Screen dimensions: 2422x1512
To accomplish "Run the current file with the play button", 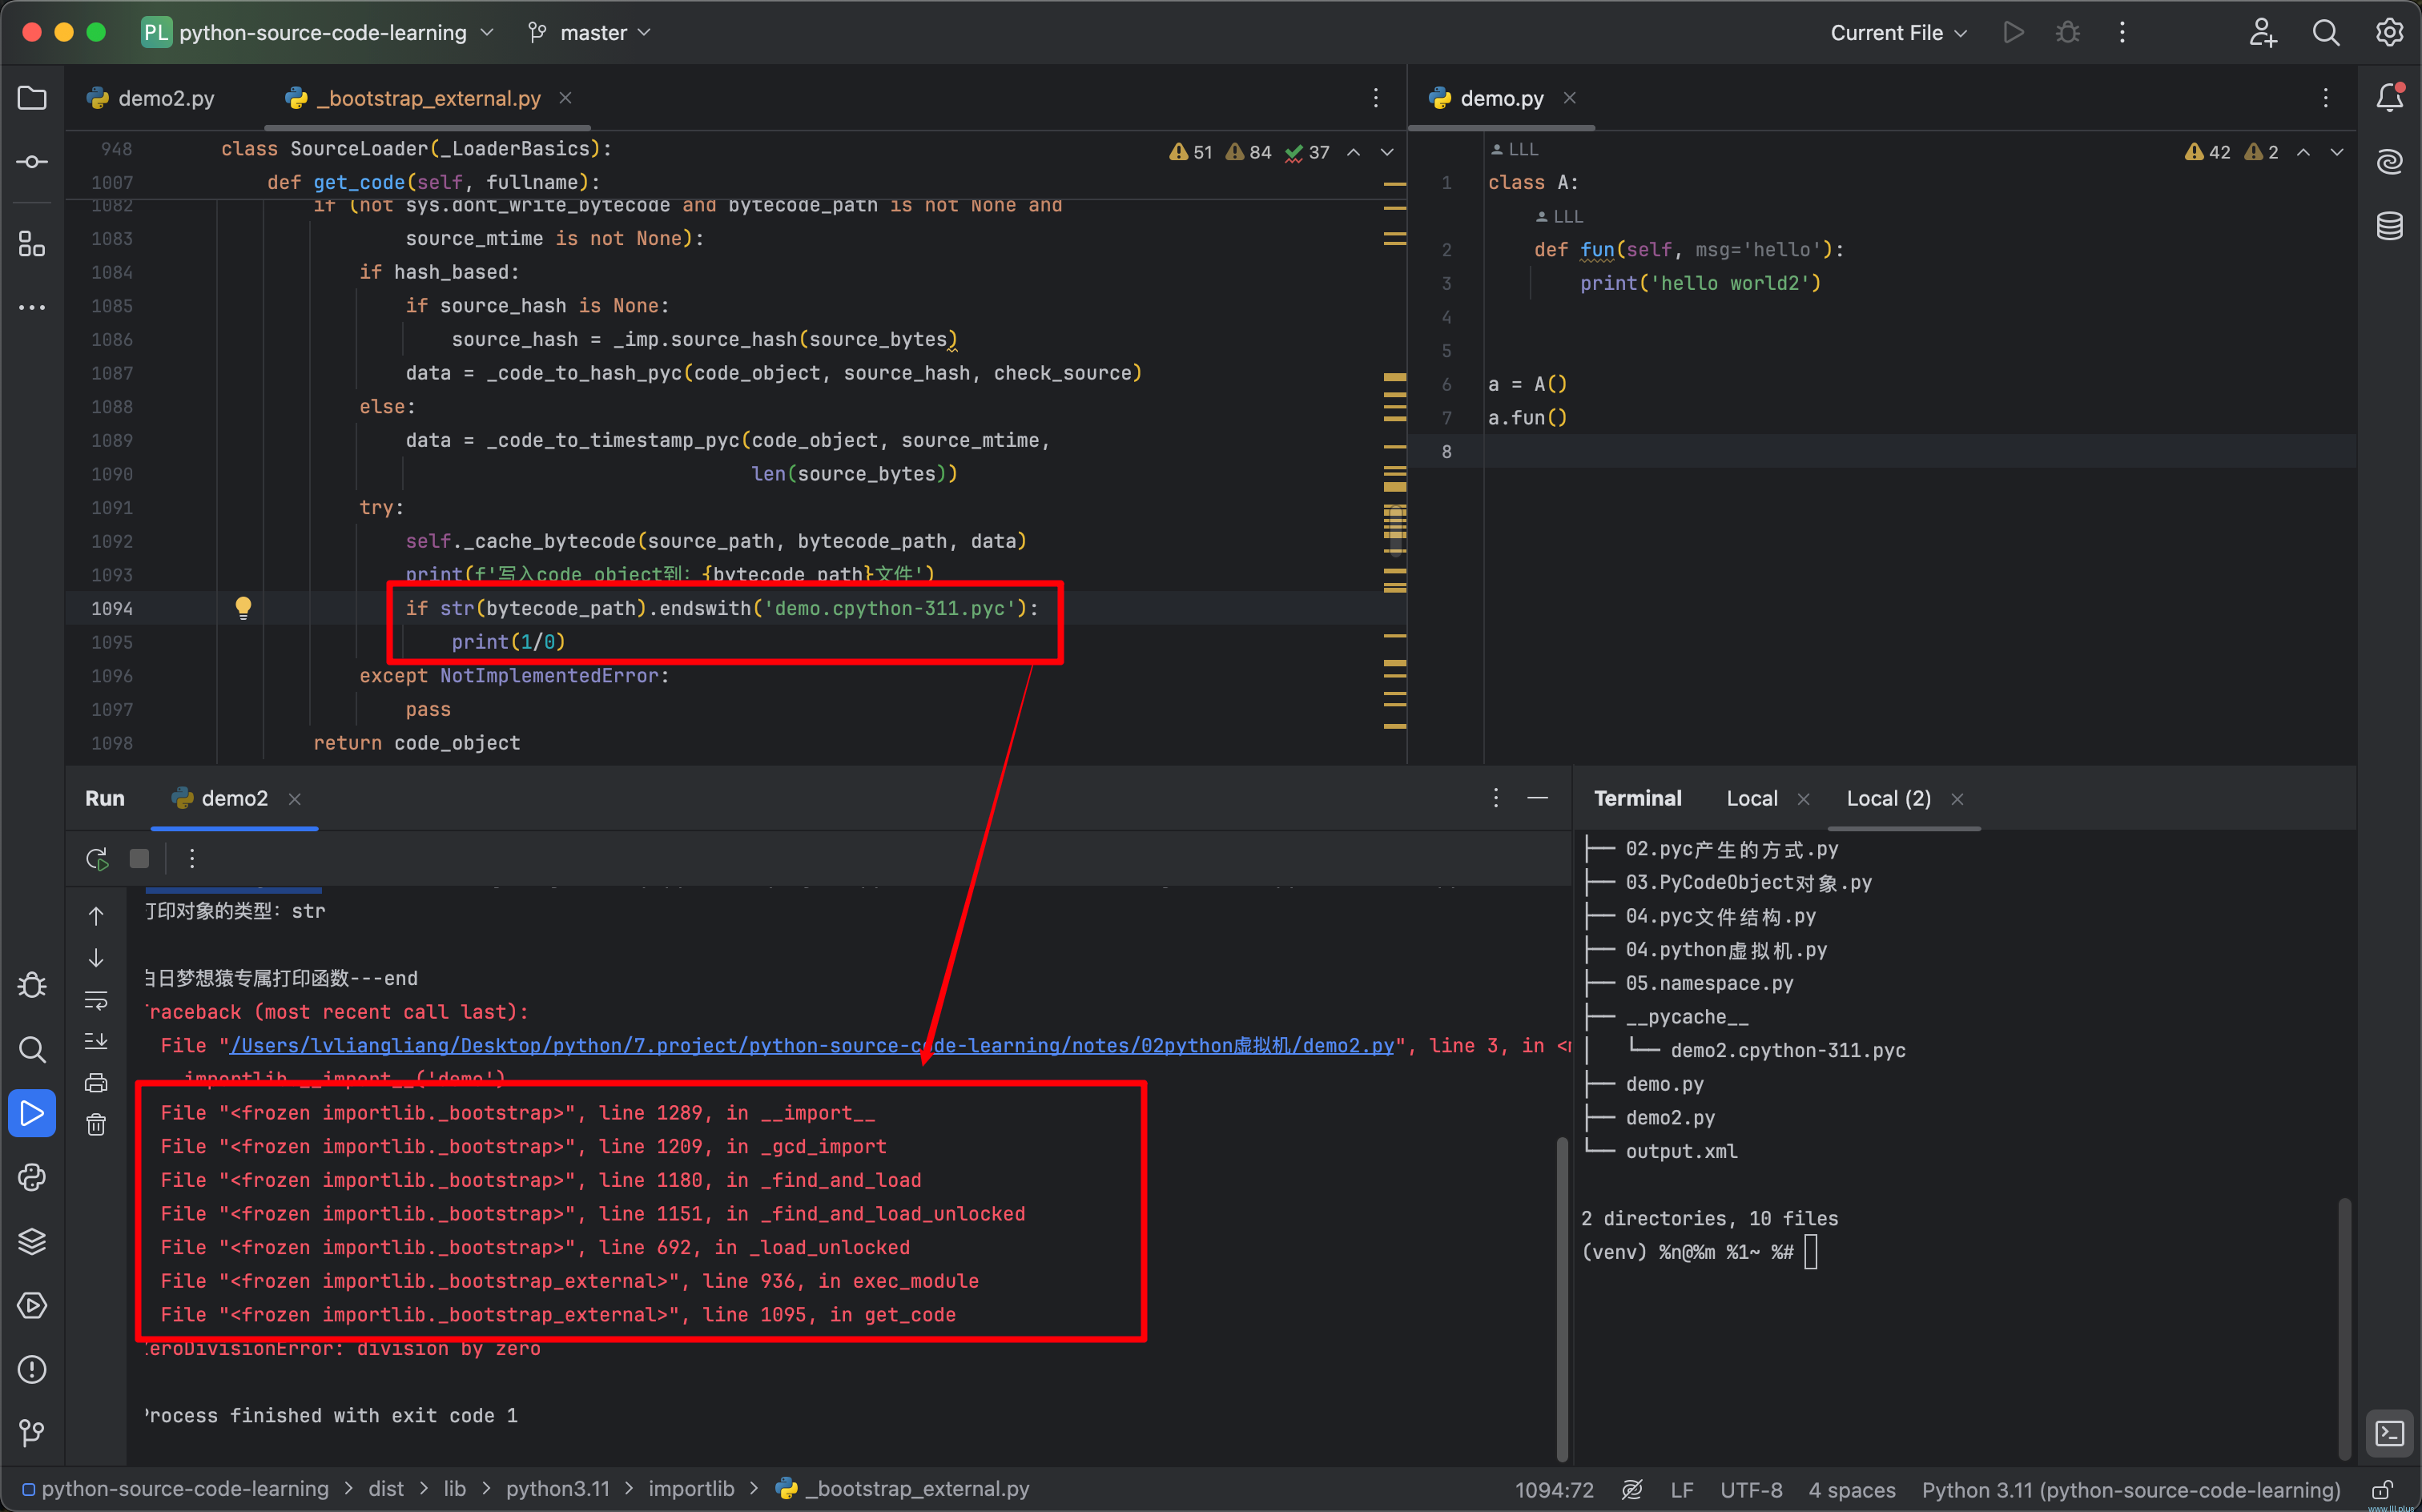I will [2013, 32].
